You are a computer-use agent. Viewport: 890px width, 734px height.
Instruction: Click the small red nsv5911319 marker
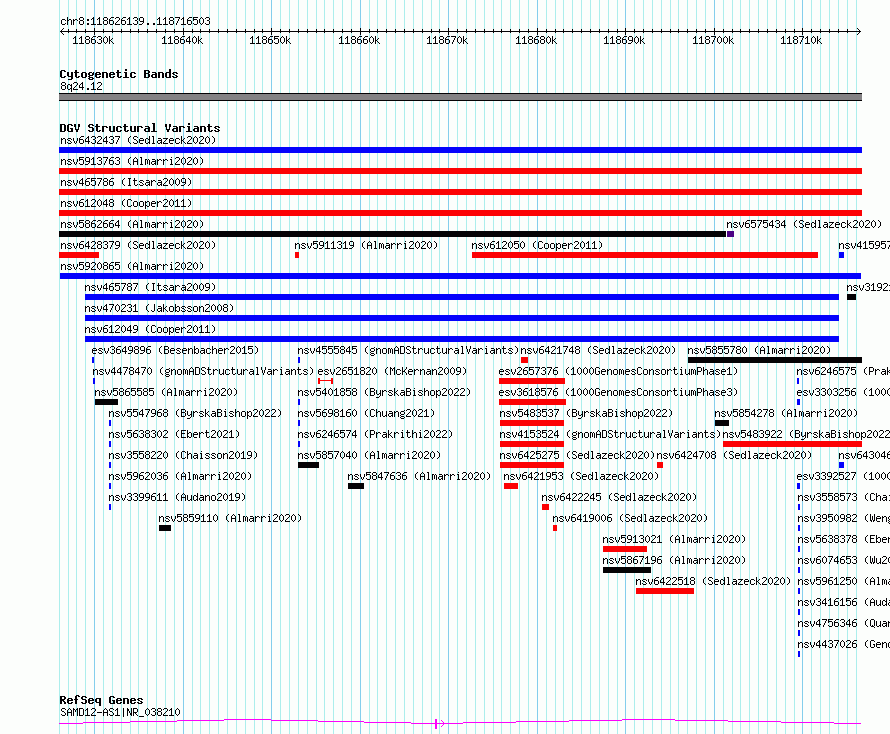[x=297, y=255]
